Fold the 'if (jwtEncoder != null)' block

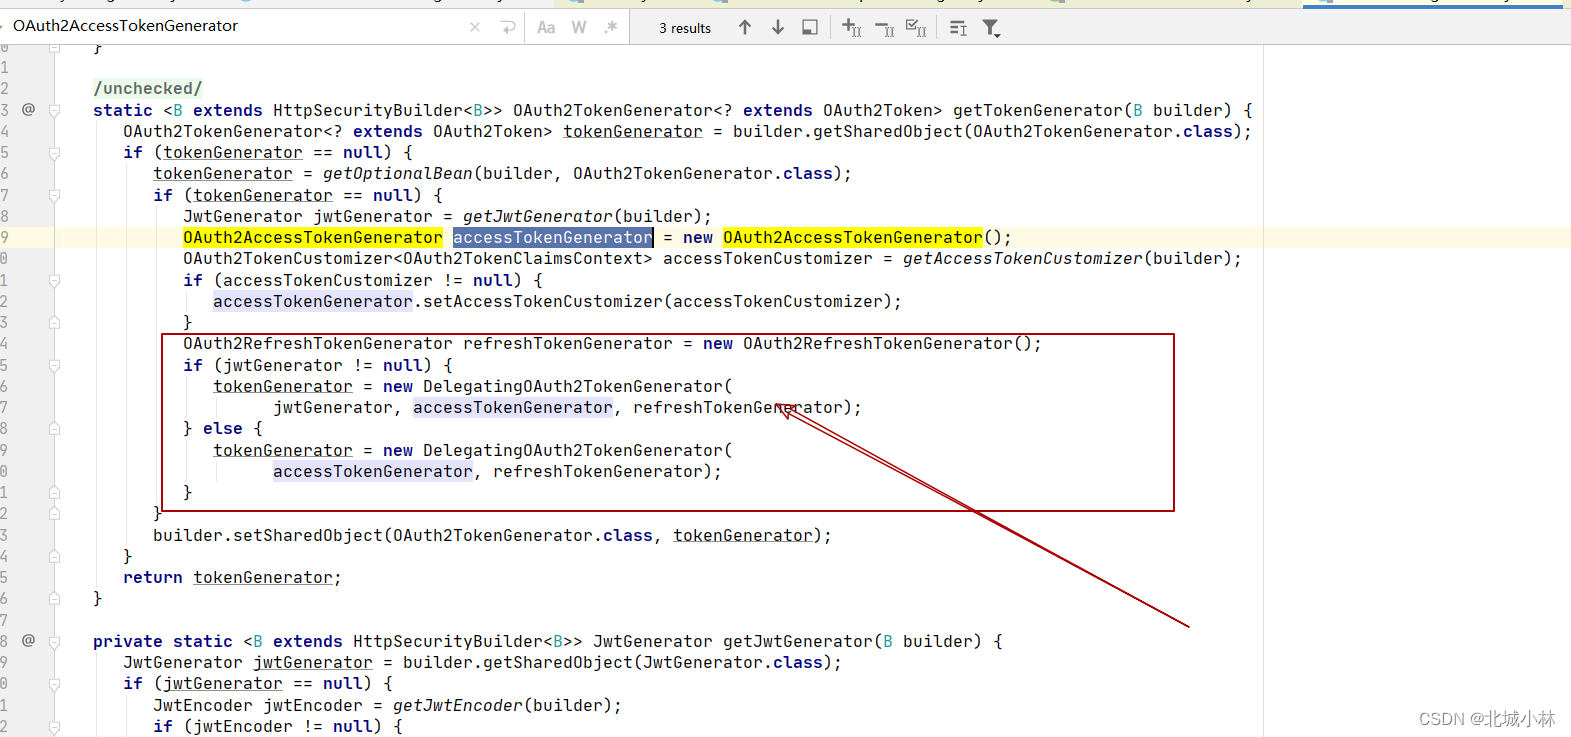pos(55,727)
